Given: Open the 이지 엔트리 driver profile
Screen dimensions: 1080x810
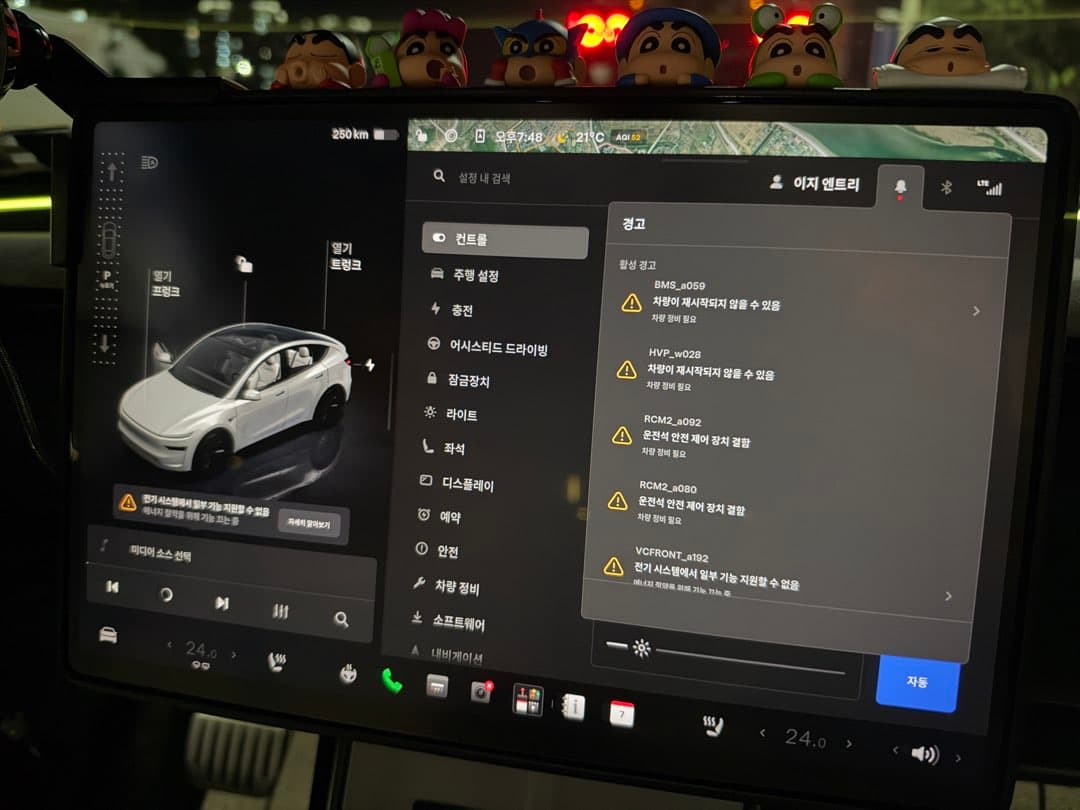Looking at the screenshot, I should point(816,183).
